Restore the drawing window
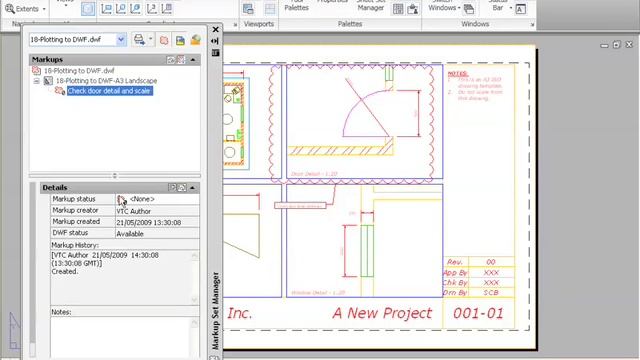Image resolution: width=640 pixels, height=360 pixels. pyautogui.click(x=616, y=44)
